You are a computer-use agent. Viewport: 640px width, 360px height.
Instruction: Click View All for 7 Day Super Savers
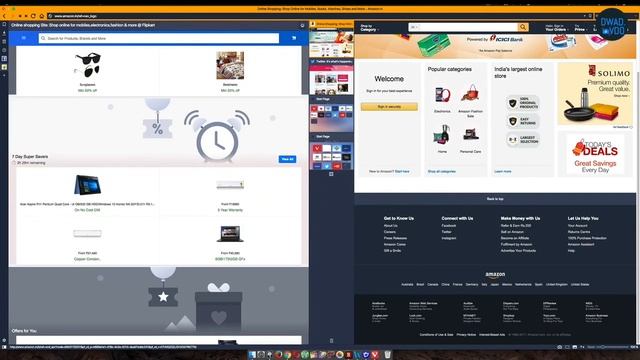click(x=287, y=159)
